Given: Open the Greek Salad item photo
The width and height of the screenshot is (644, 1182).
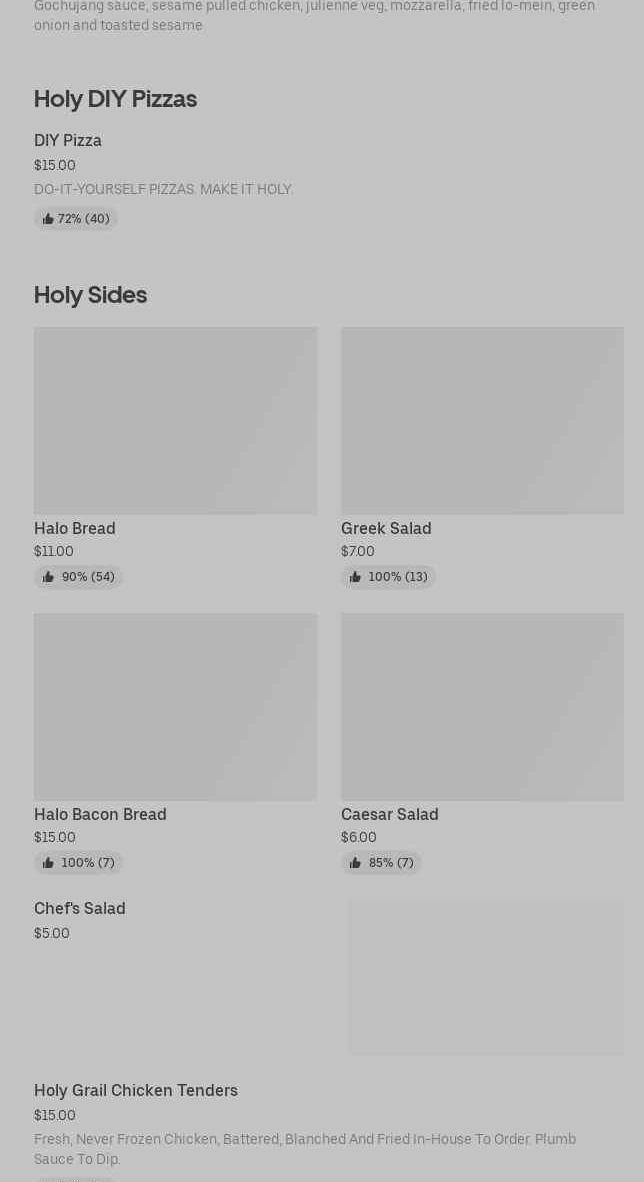Looking at the screenshot, I should pyautogui.click(x=482, y=420).
